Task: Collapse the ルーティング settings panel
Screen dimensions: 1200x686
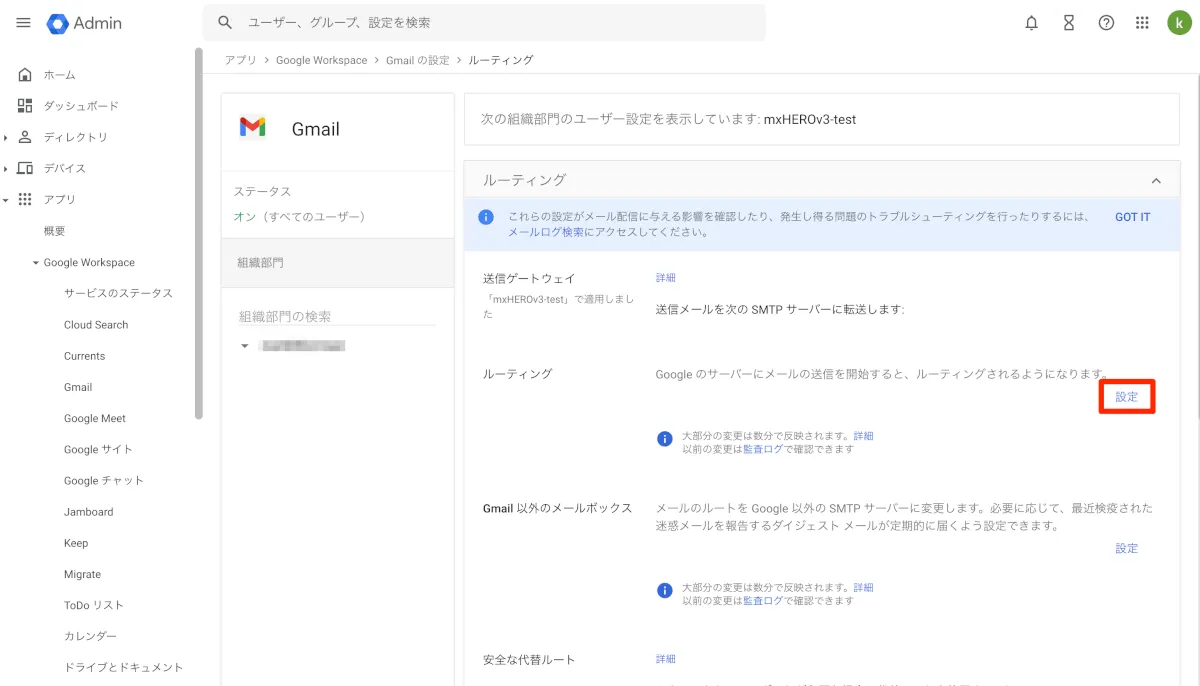Action: point(1156,181)
